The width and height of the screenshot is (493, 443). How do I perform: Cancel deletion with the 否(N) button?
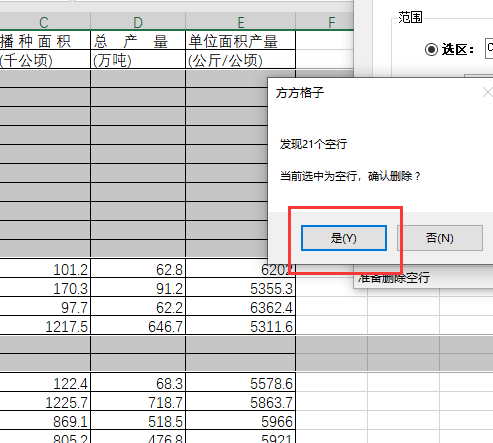(440, 238)
